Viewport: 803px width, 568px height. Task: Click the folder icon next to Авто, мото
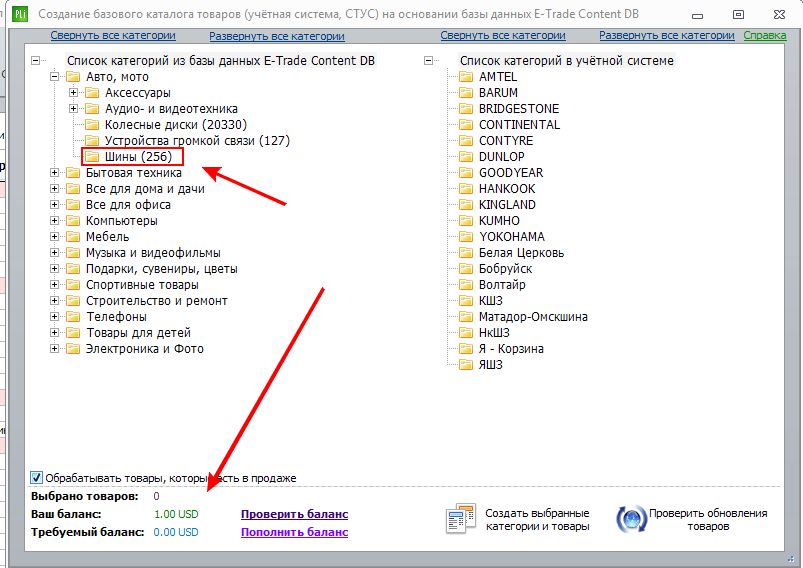[73, 77]
